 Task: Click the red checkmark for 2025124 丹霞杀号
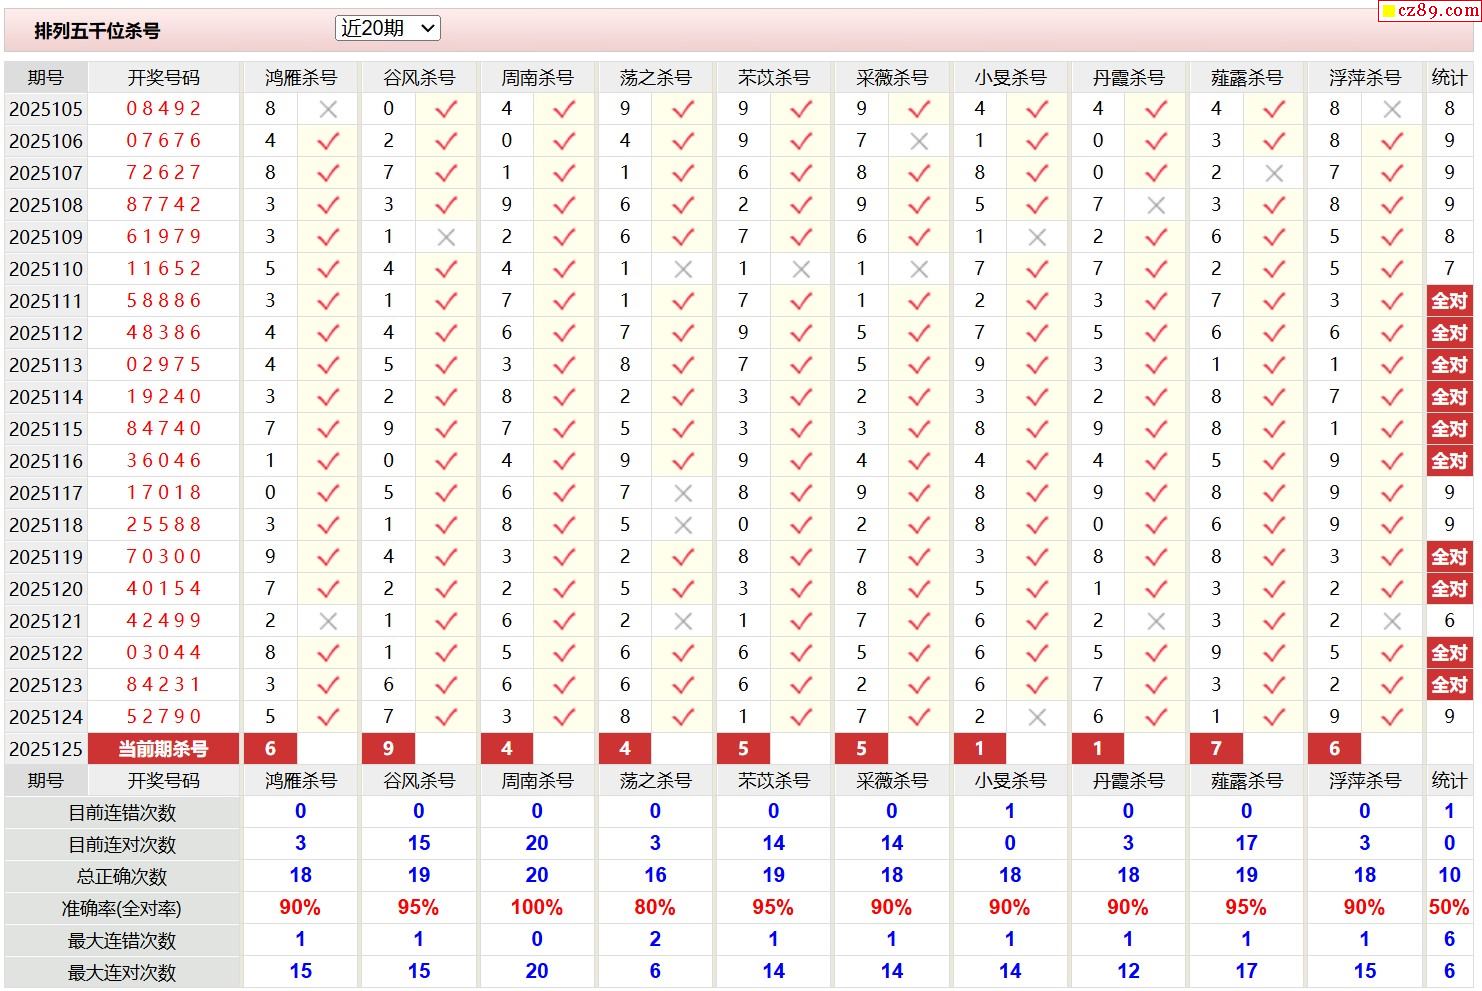[x=1156, y=717]
